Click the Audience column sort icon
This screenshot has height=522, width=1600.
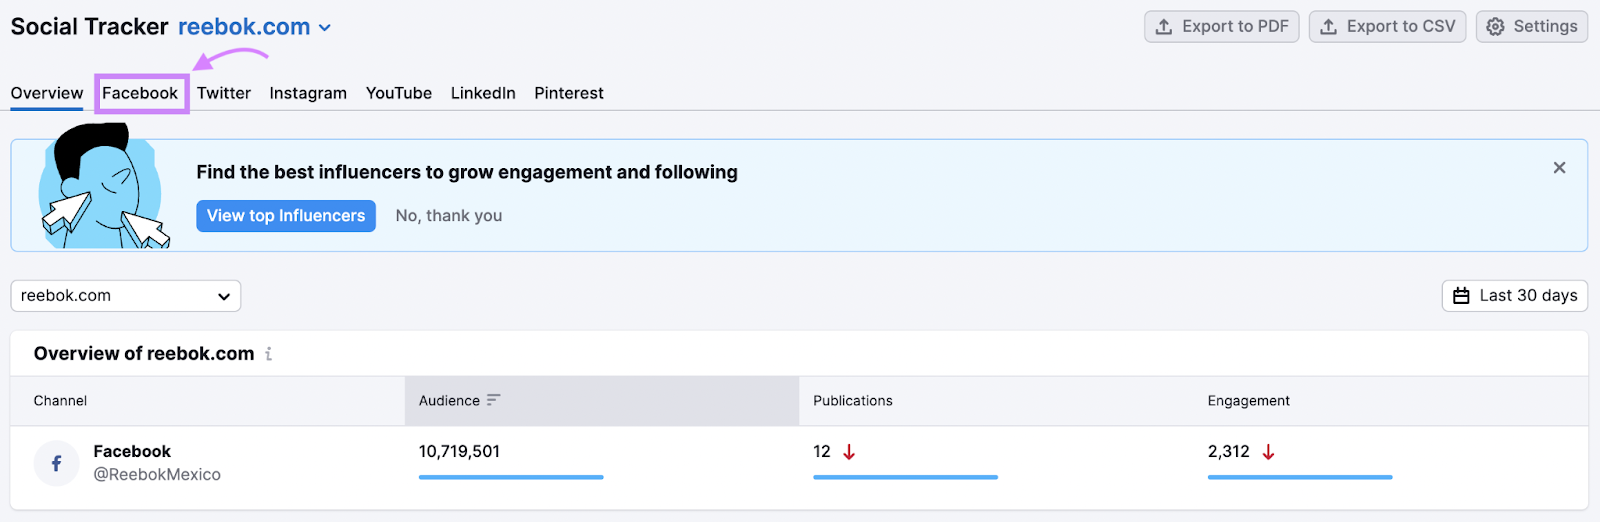(493, 400)
